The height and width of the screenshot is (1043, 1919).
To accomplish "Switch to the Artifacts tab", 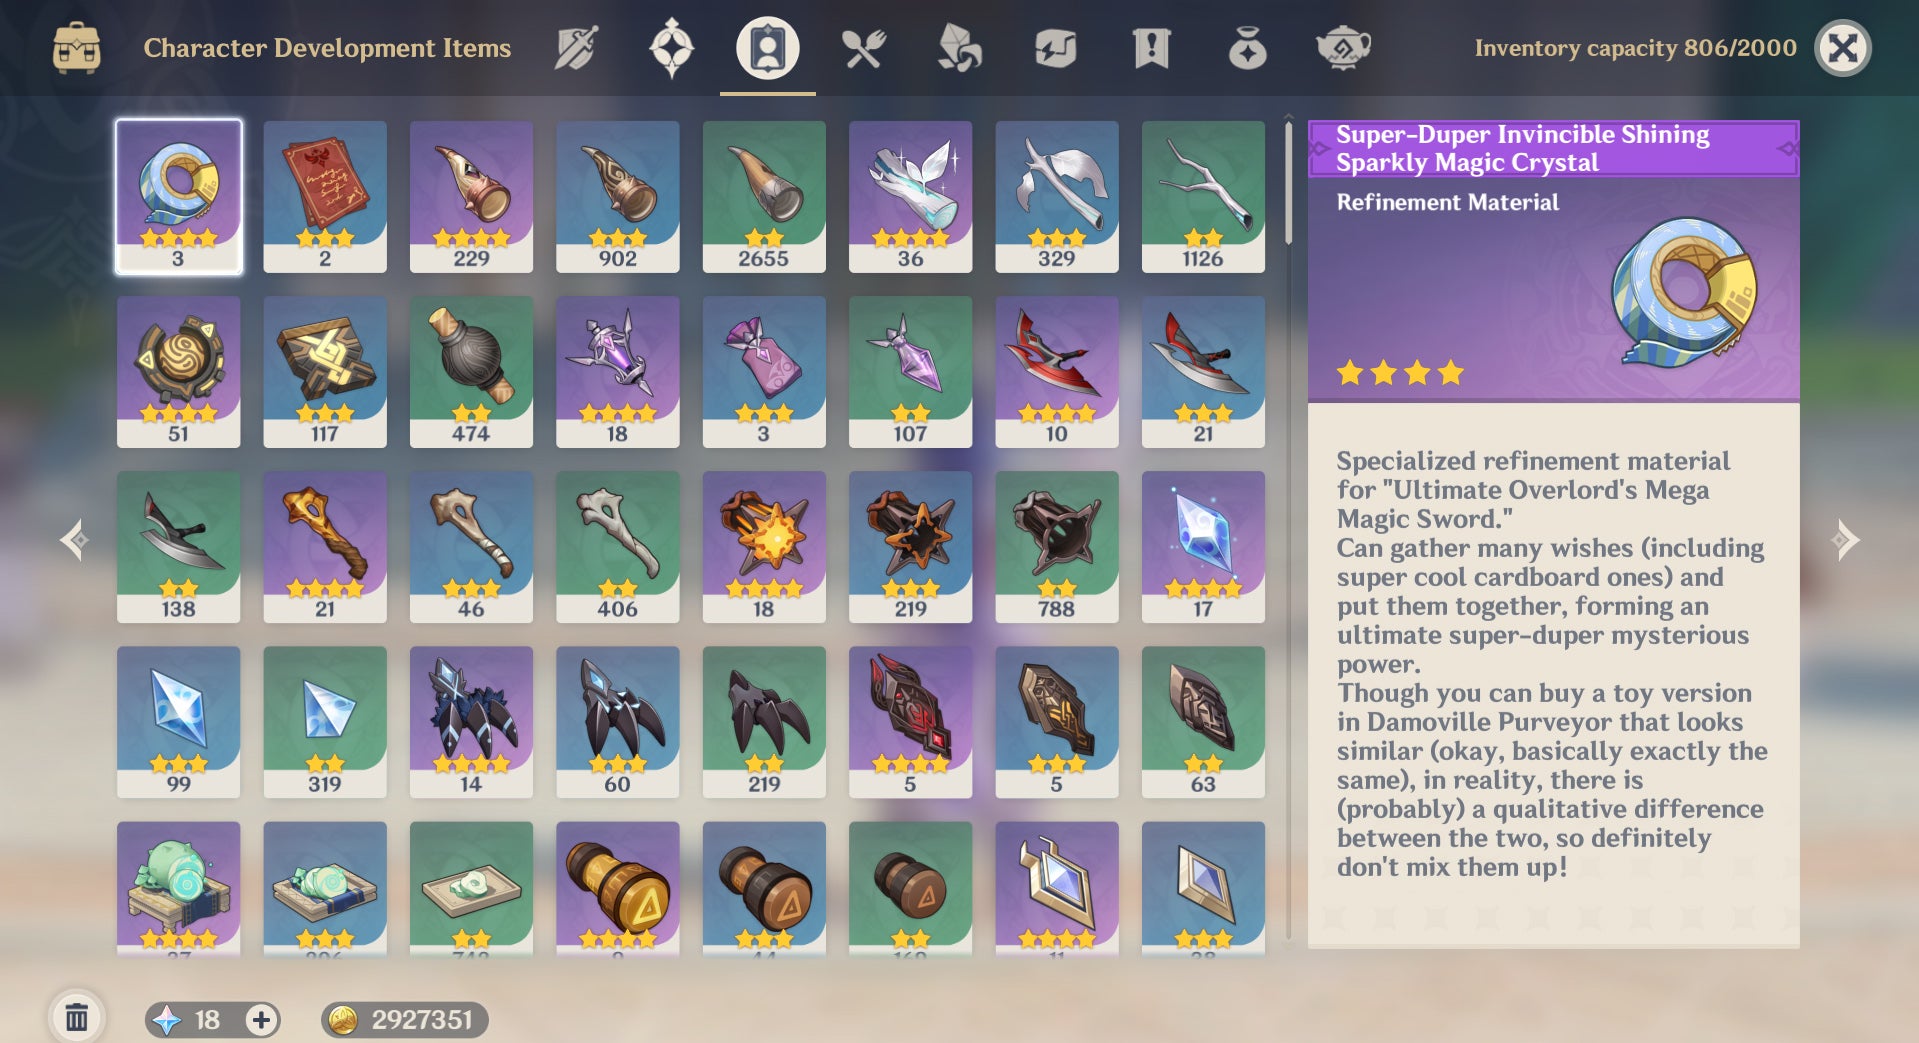I will (x=671, y=48).
